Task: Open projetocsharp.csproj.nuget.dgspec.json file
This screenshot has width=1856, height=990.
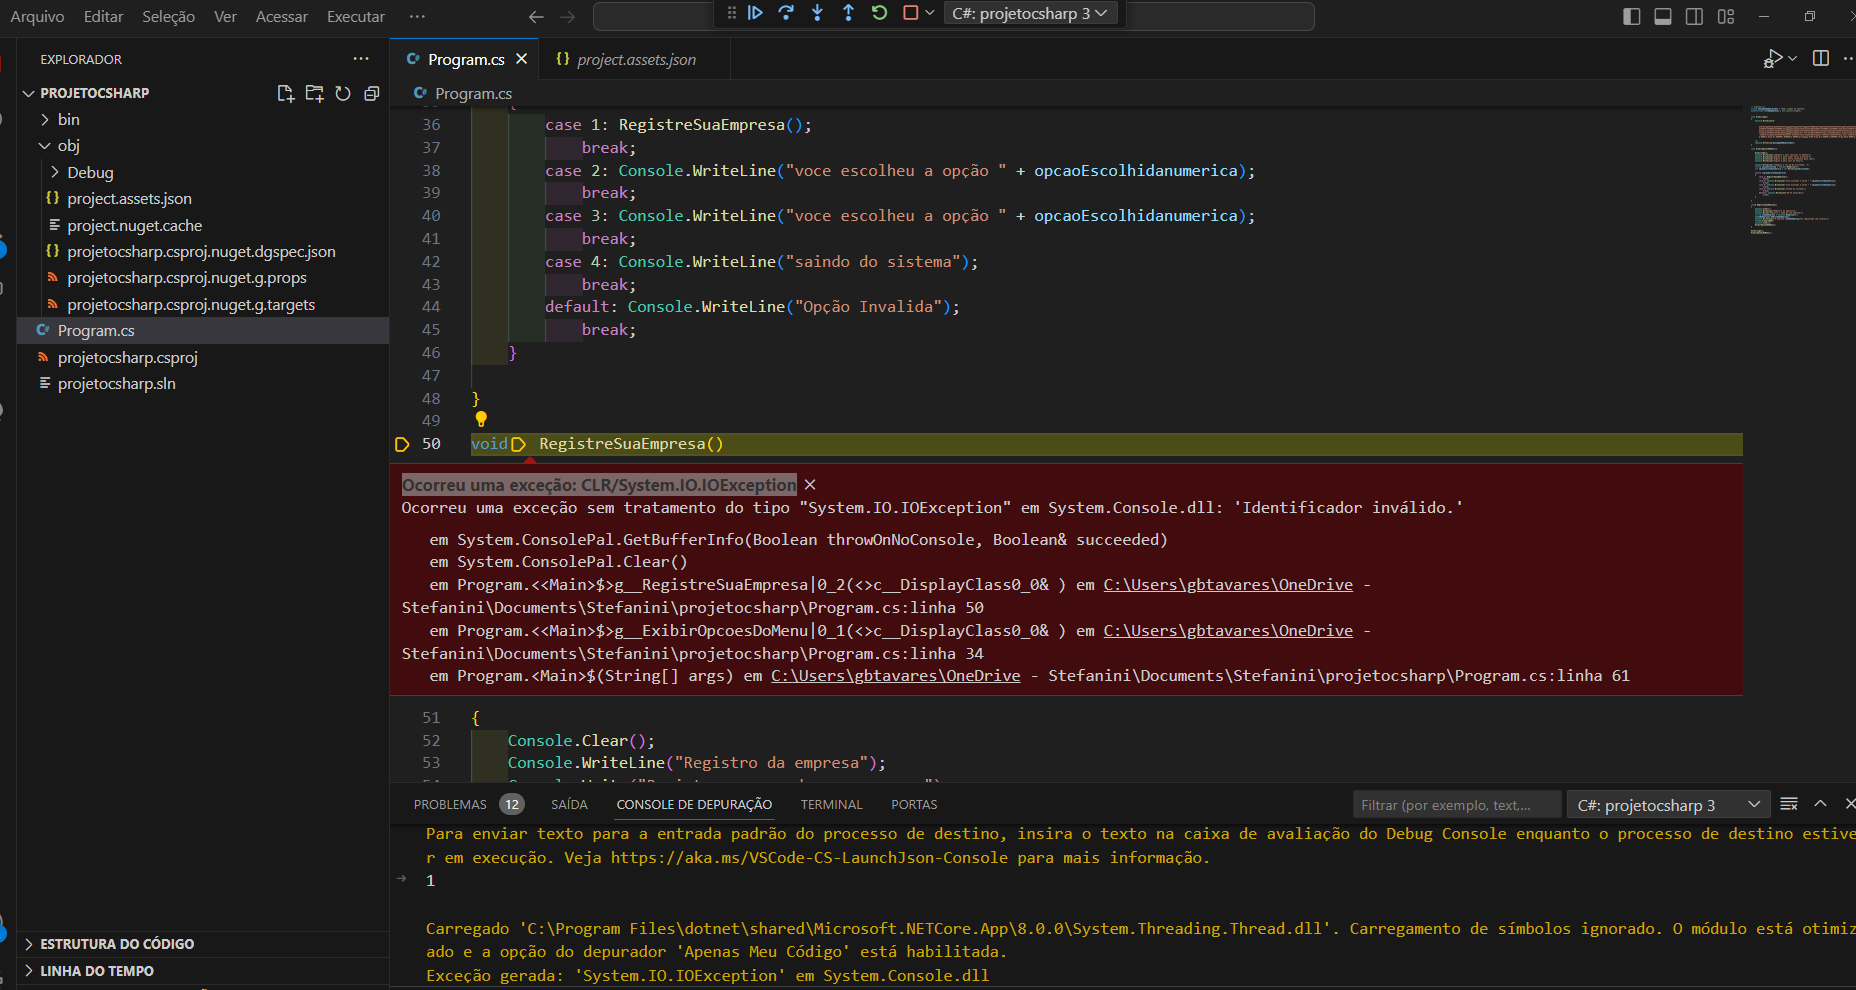Action: (203, 251)
